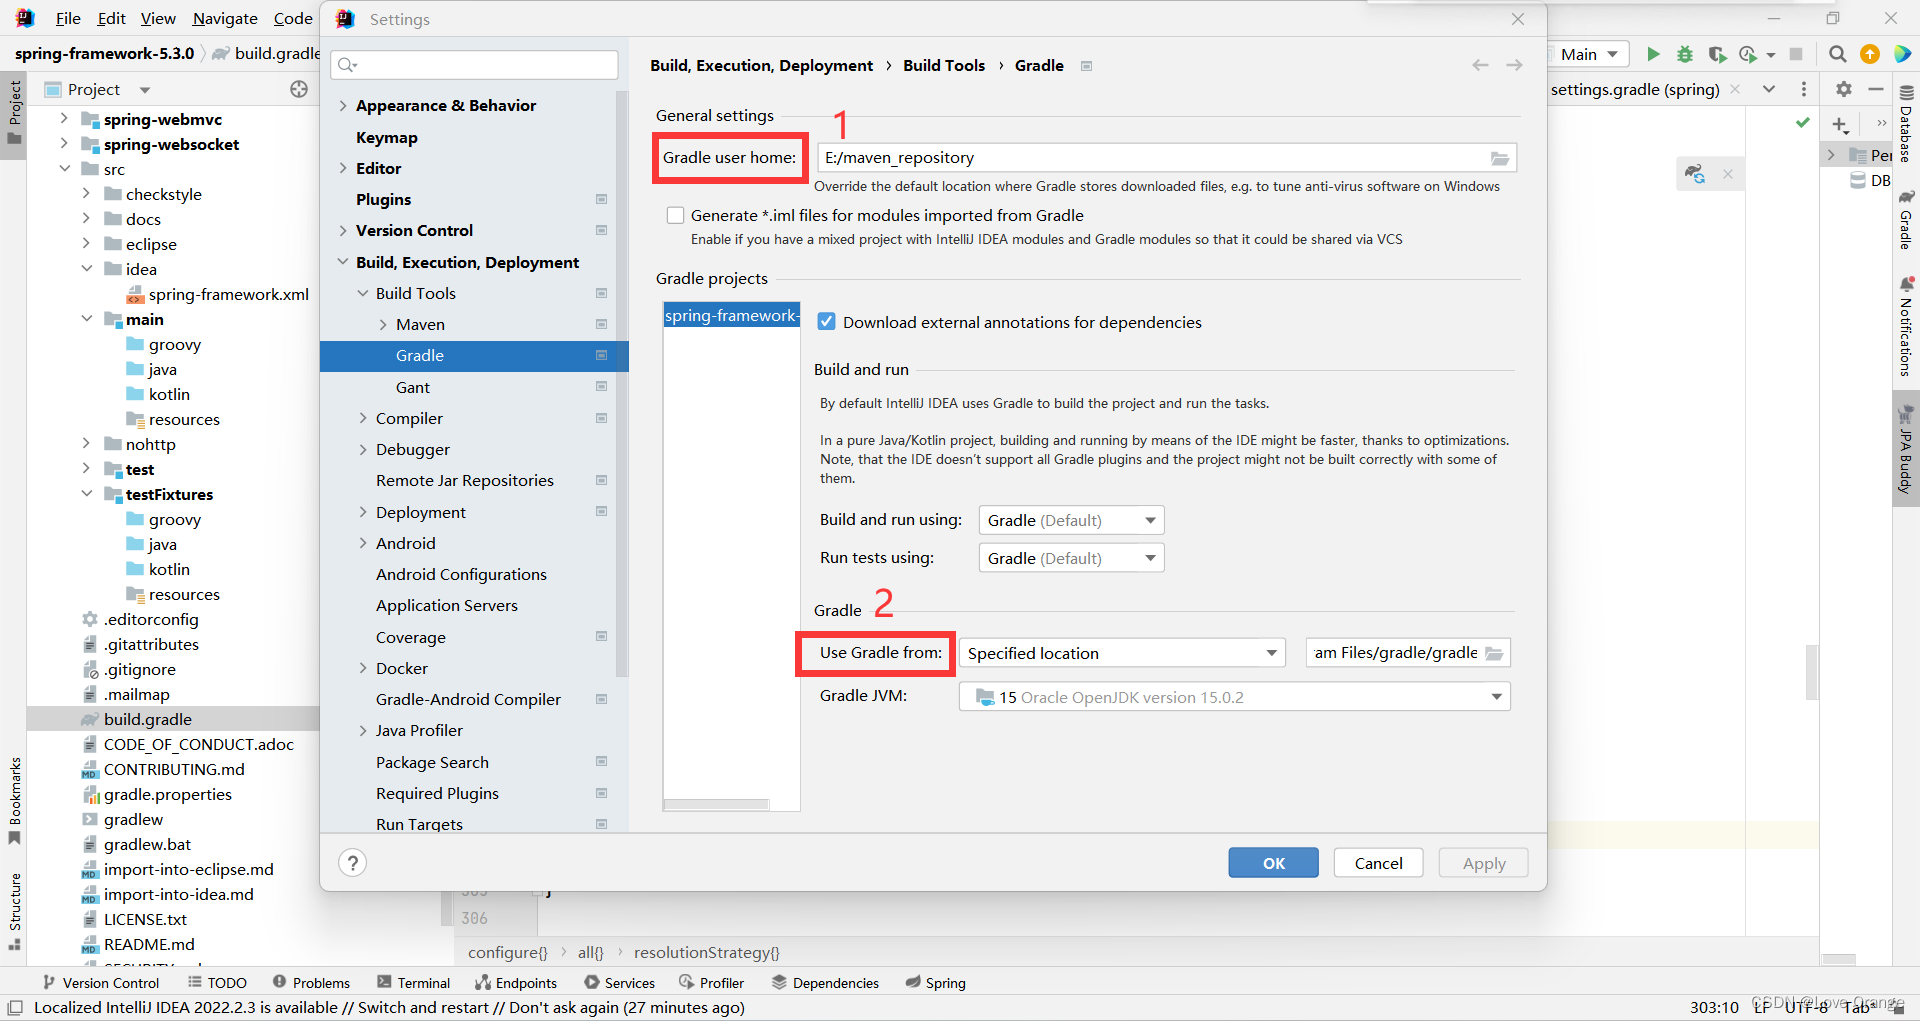Viewport: 1920px width, 1021px height.
Task: Click the Run button in toolbar
Action: pos(1653,54)
